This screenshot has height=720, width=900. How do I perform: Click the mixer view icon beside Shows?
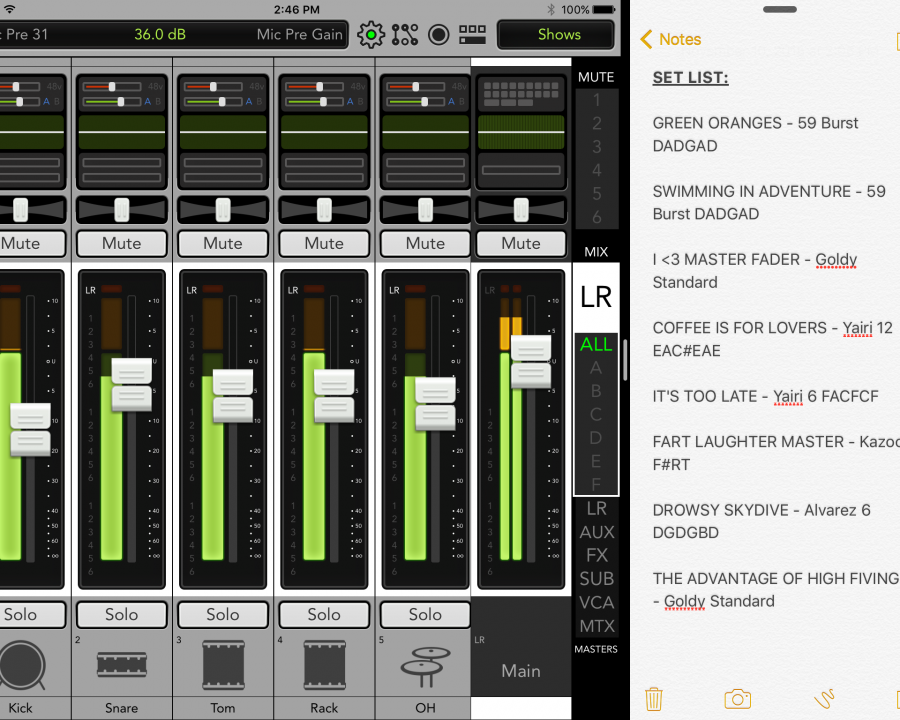point(472,35)
